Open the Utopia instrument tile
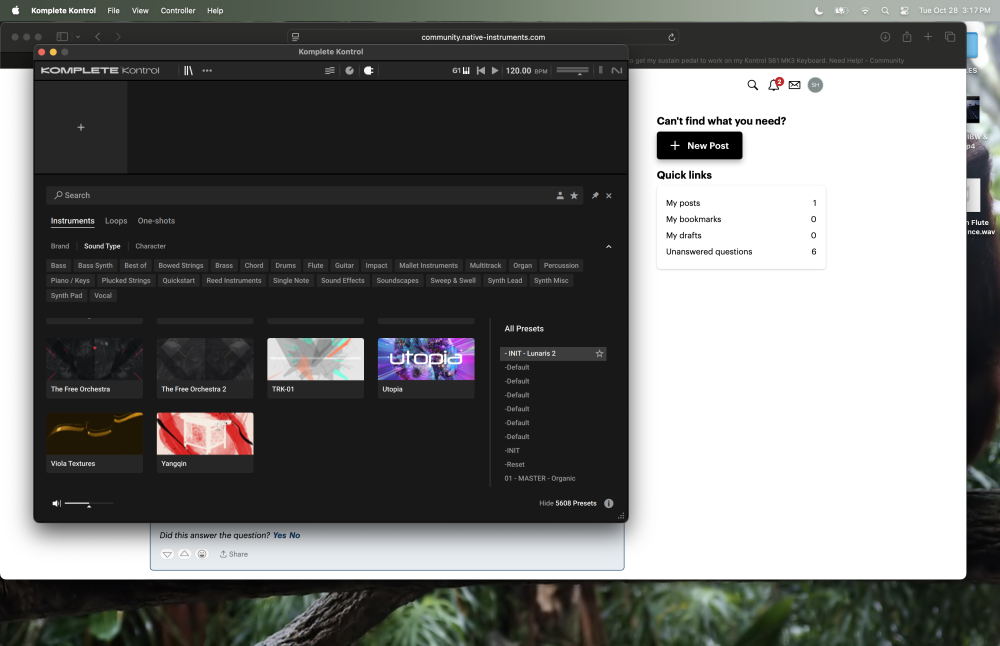1000x646 pixels. point(426,368)
